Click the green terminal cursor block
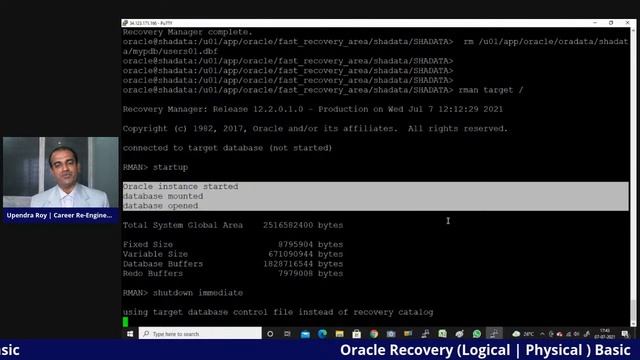 click(x=125, y=322)
